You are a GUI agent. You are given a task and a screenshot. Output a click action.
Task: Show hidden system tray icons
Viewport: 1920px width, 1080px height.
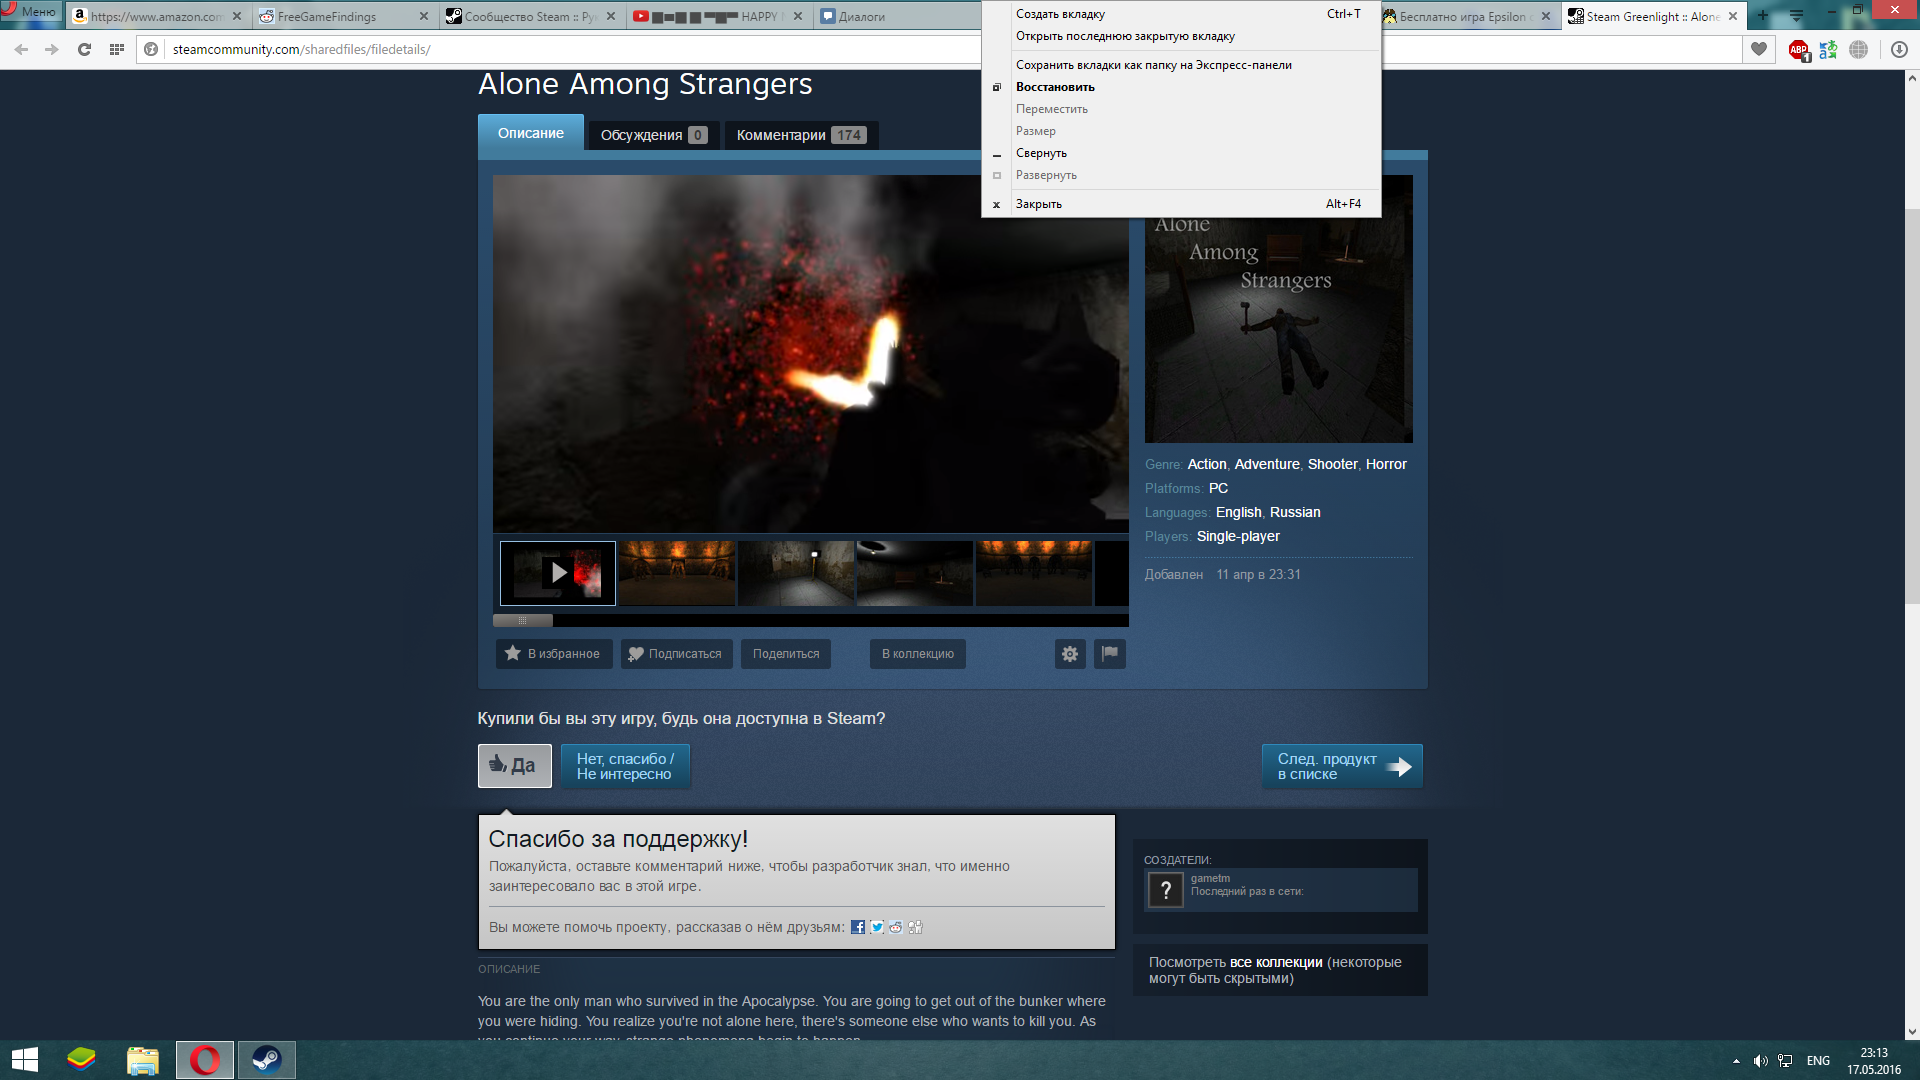[1736, 1061]
